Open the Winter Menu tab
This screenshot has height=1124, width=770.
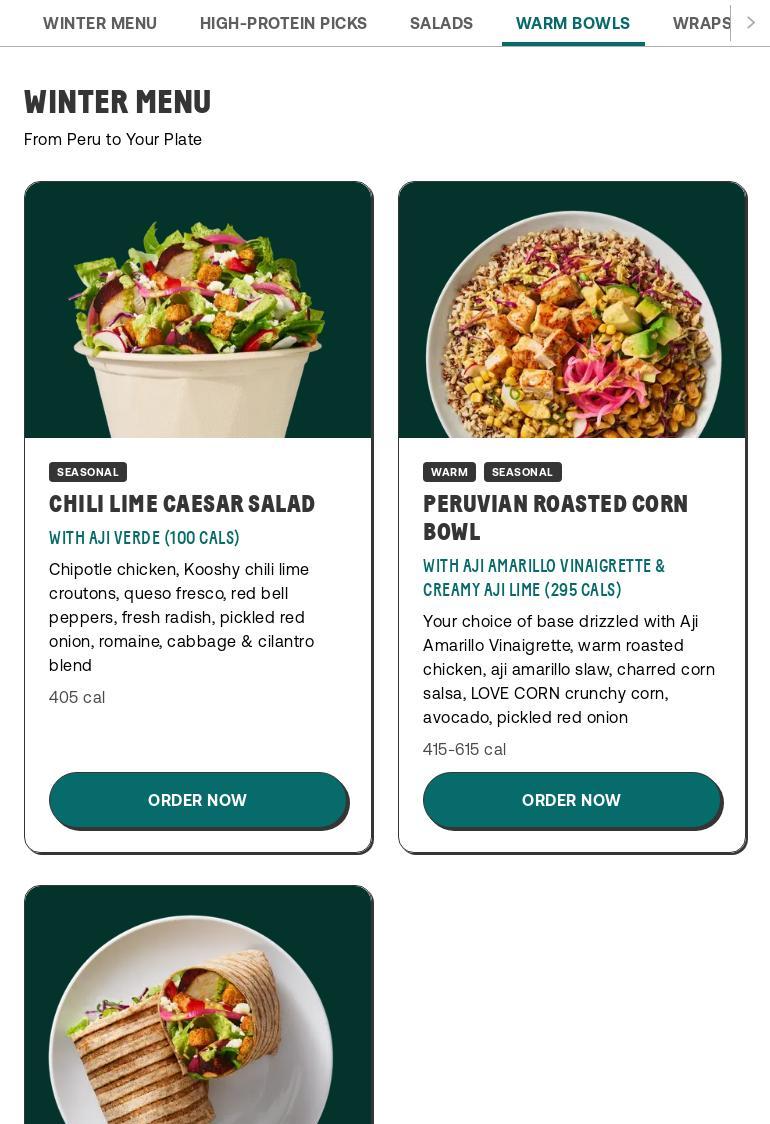[x=100, y=23]
